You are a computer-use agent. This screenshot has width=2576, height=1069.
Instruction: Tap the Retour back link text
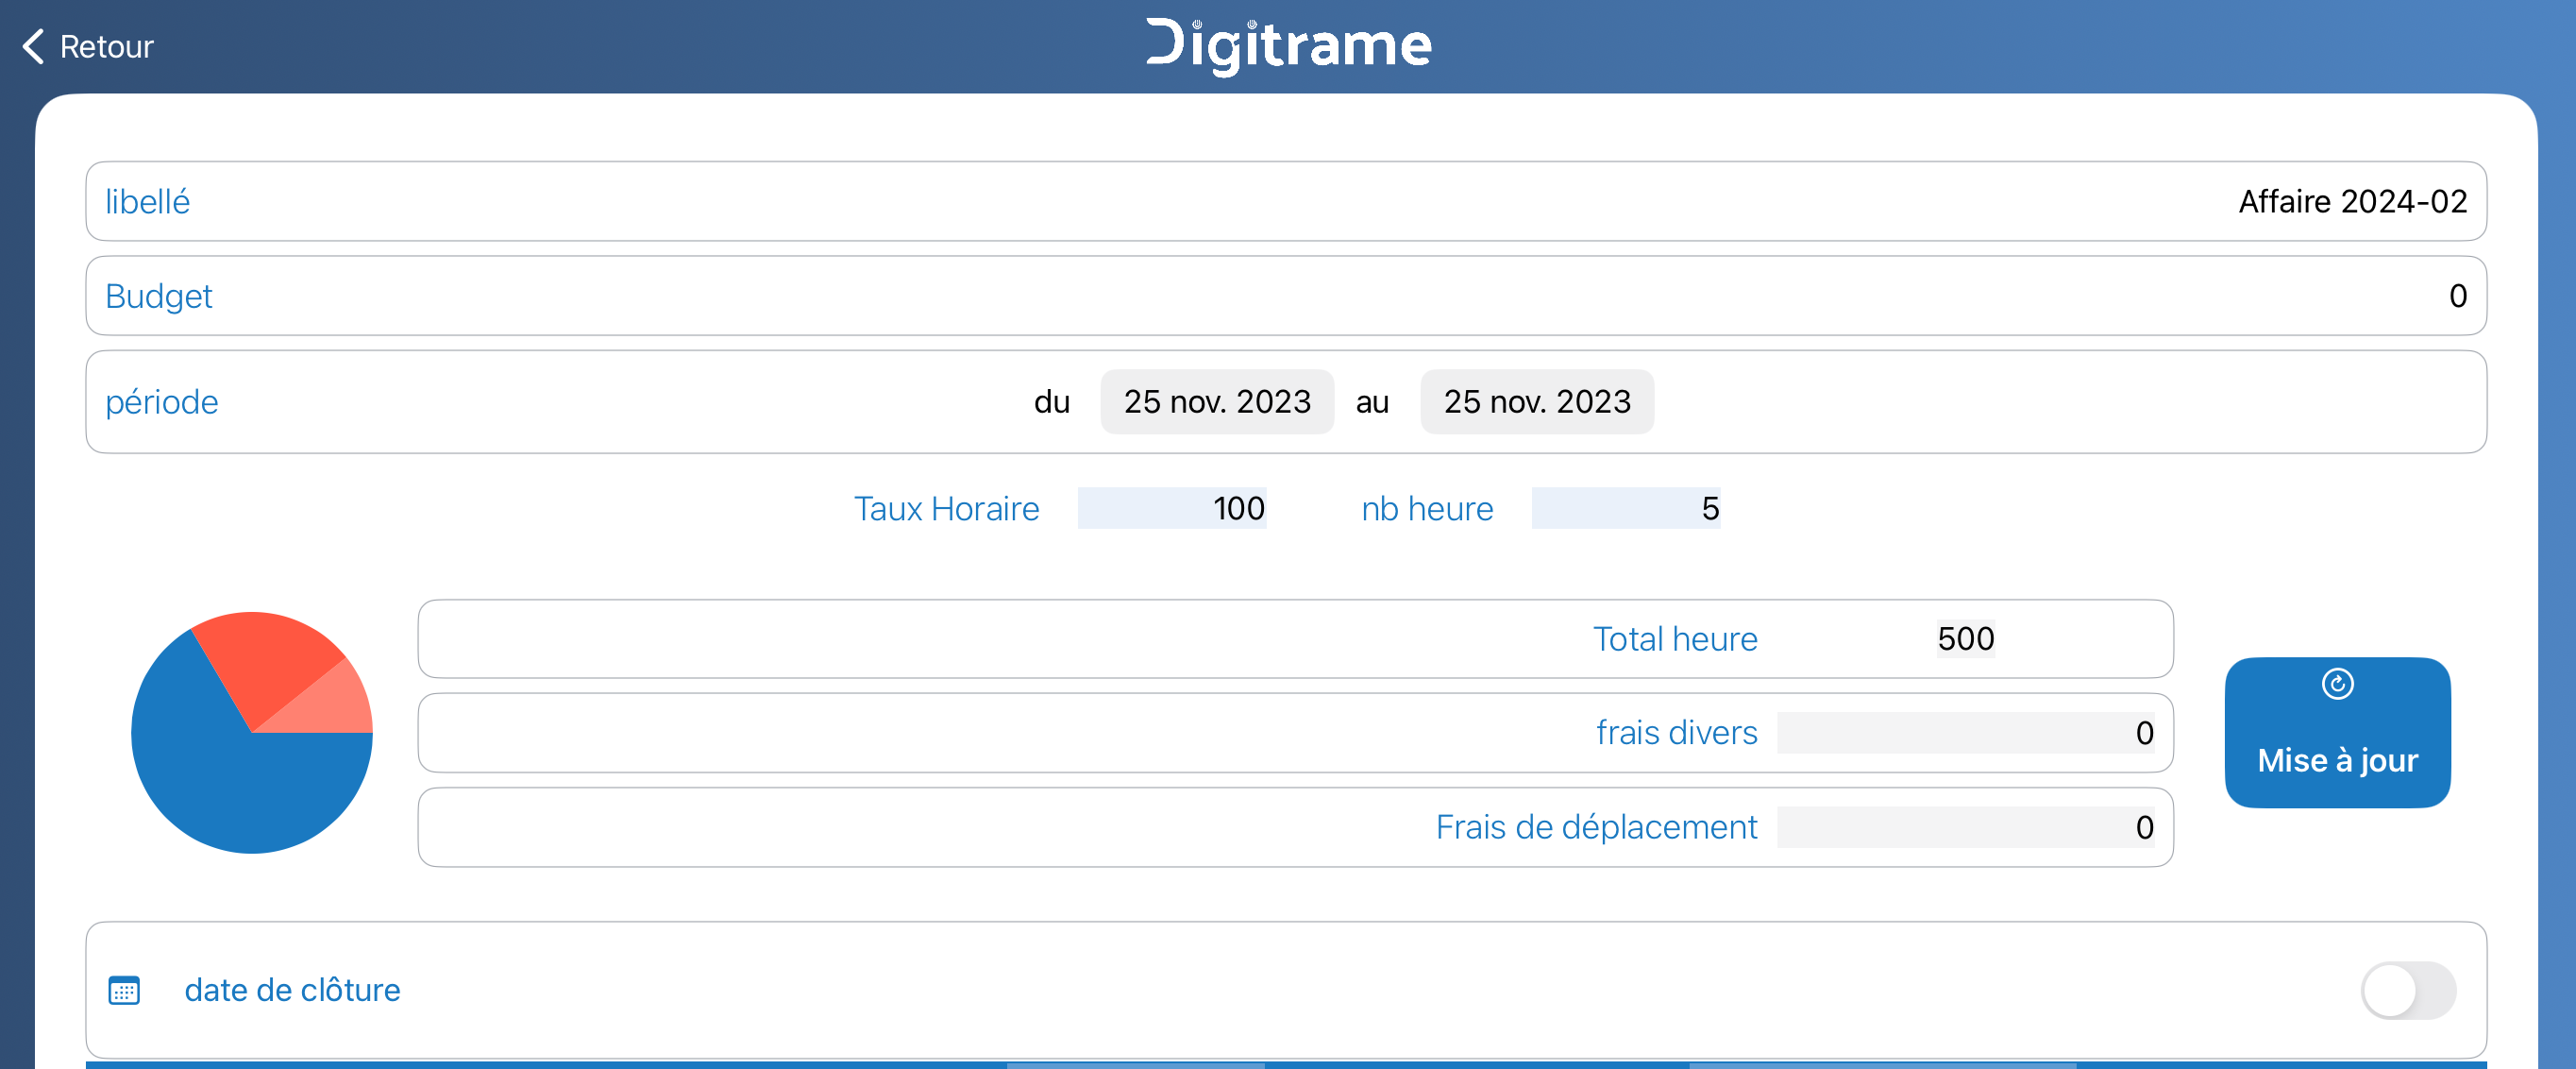[106, 47]
